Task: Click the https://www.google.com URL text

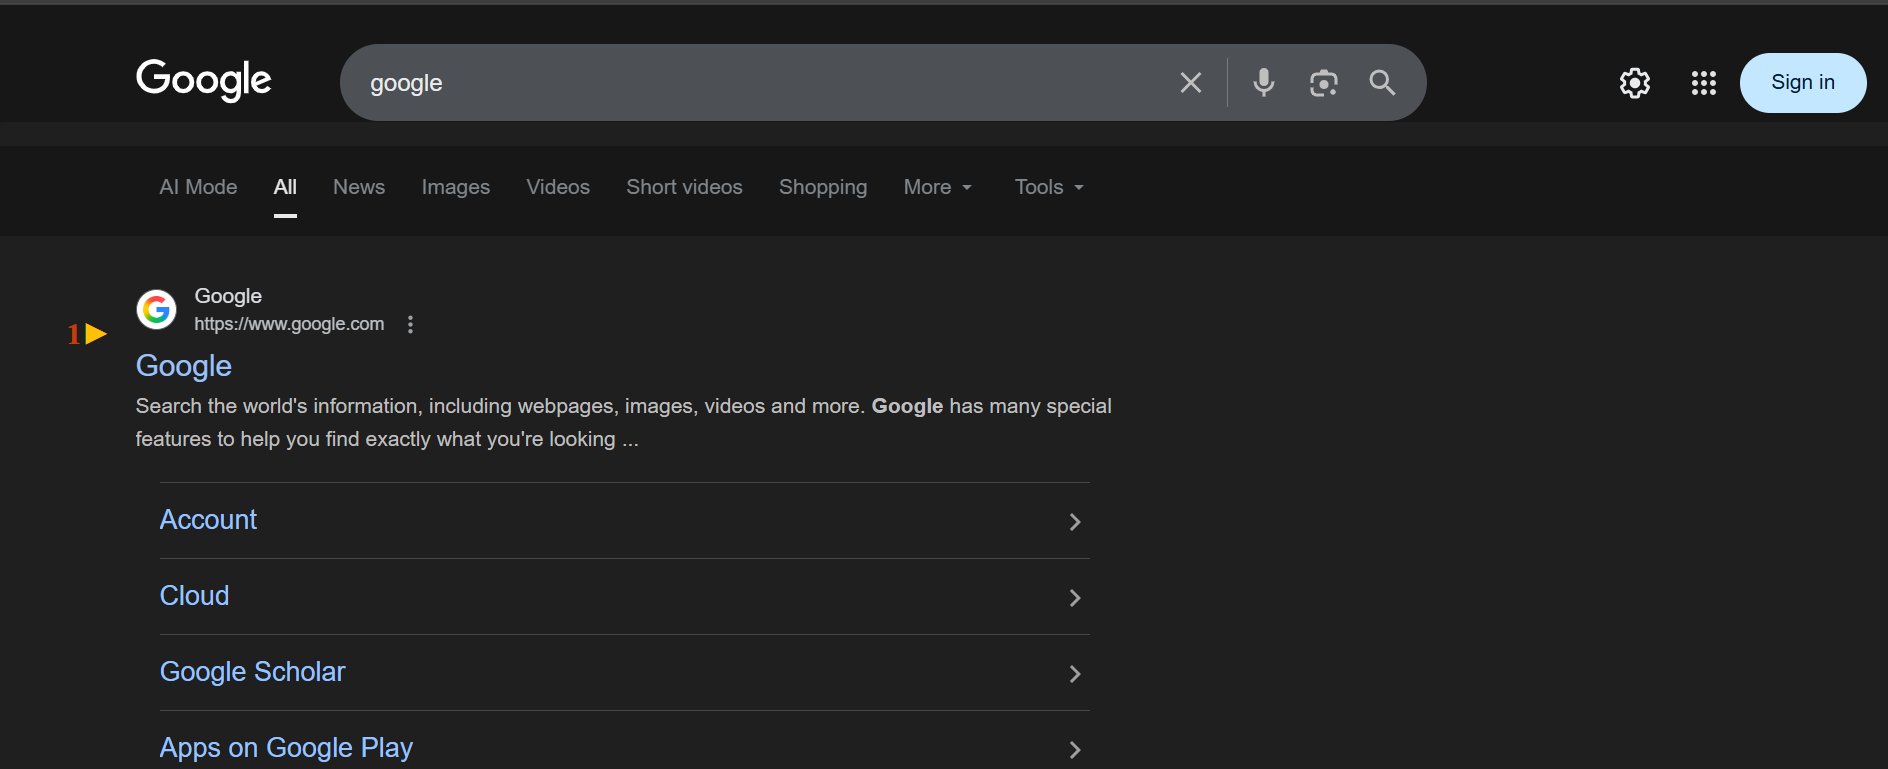Action: pyautogui.click(x=289, y=324)
